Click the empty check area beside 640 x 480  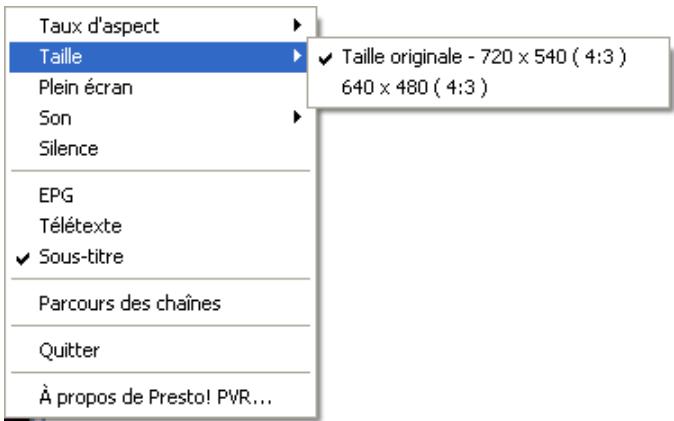(325, 86)
